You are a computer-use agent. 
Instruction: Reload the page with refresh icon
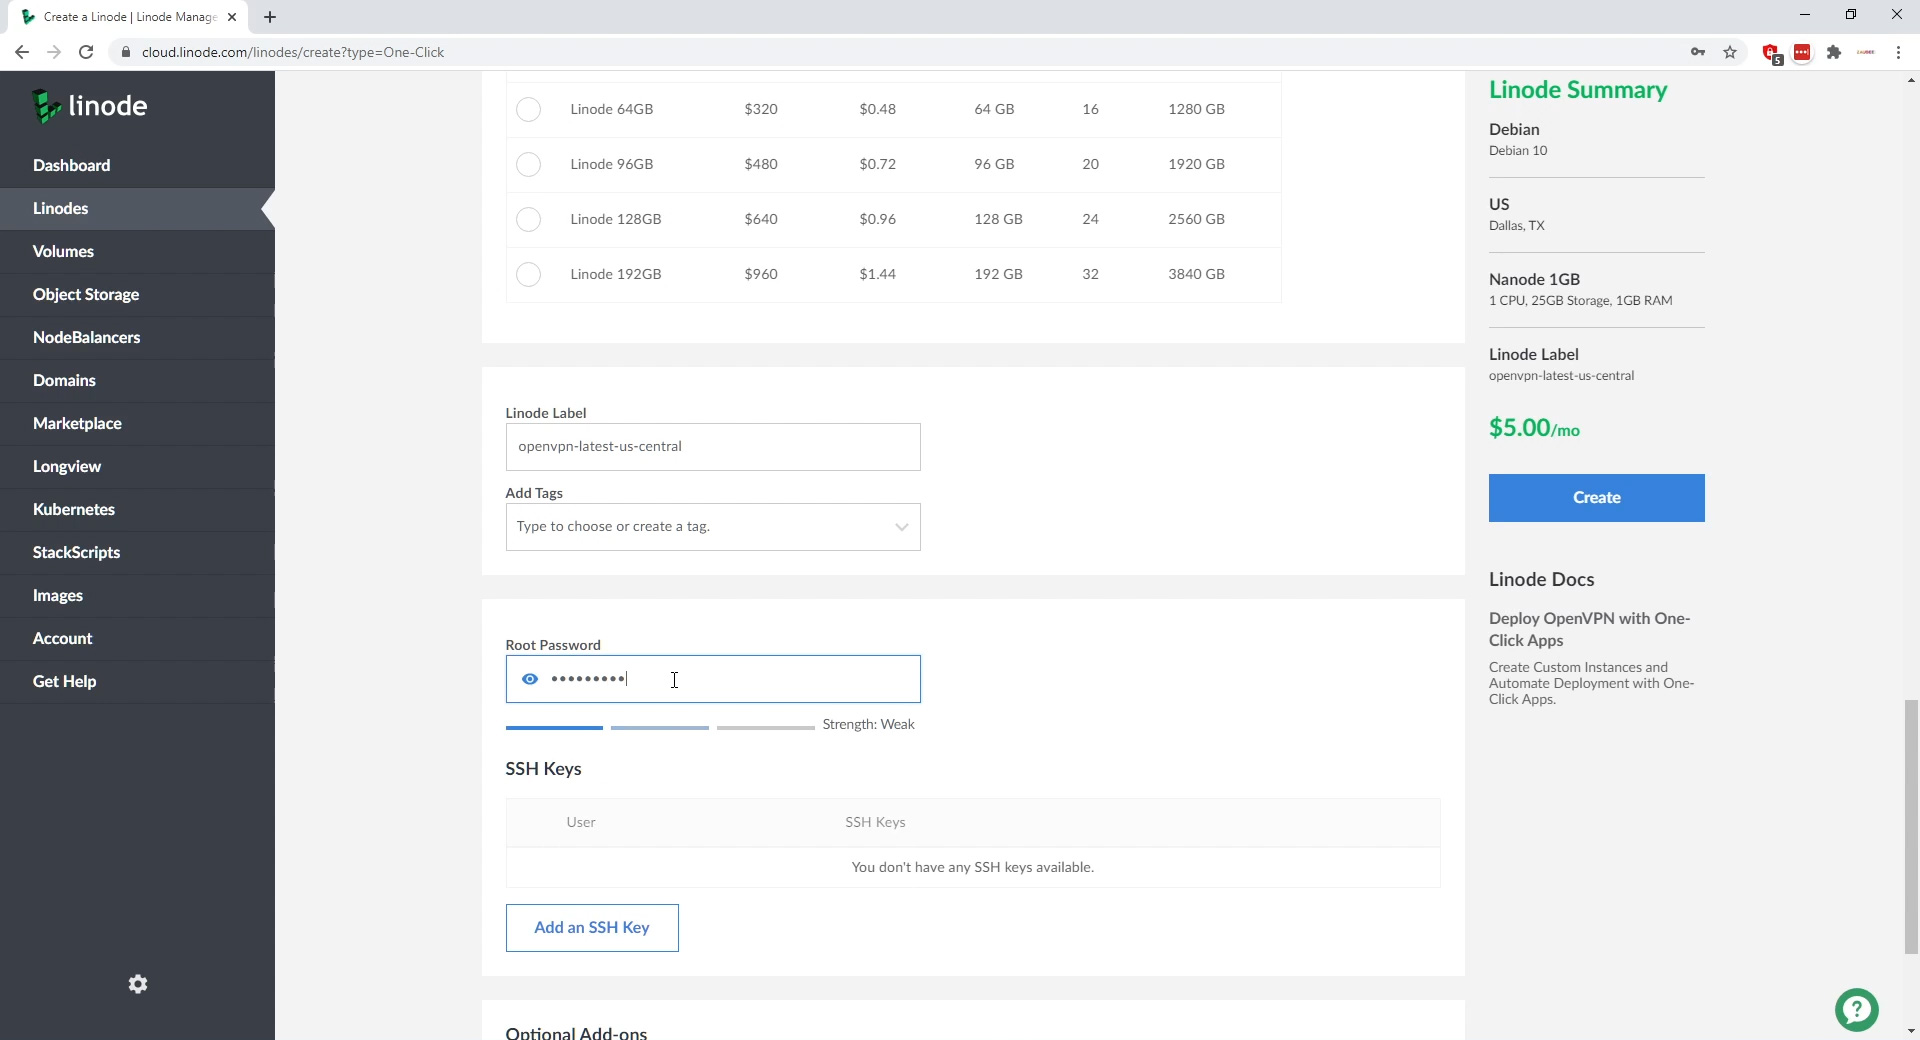point(86,52)
